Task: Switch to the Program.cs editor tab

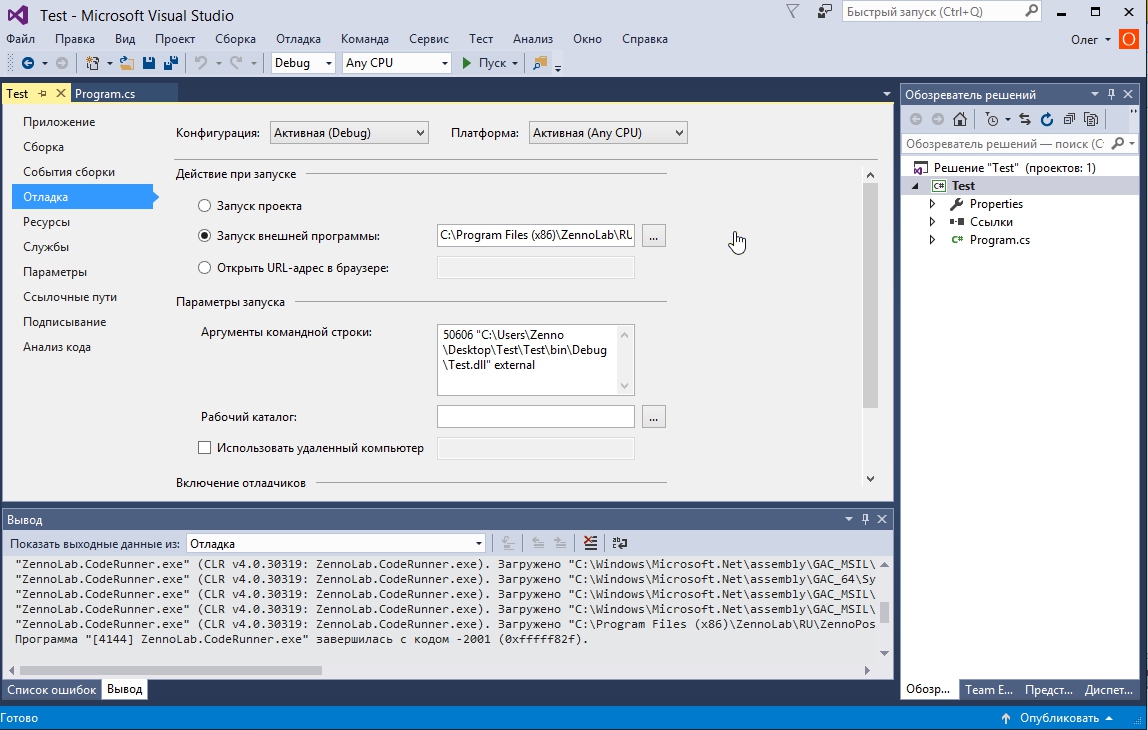Action: tap(105, 94)
